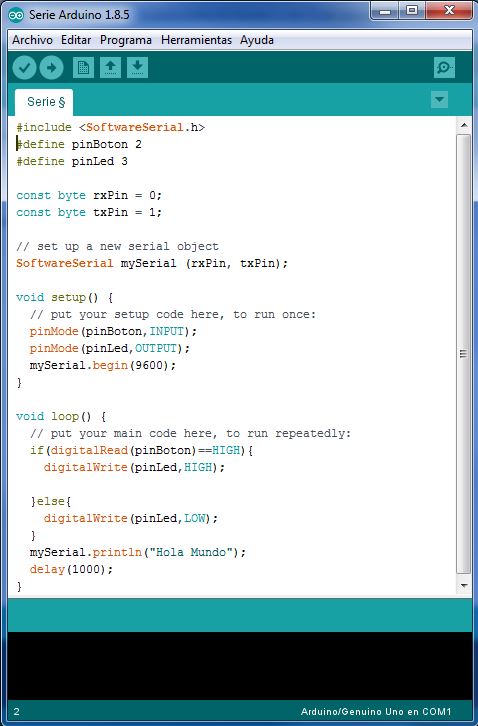
Task: Click 'digitalWrite(pinLed,HIGH);' line
Action: [x=134, y=467]
